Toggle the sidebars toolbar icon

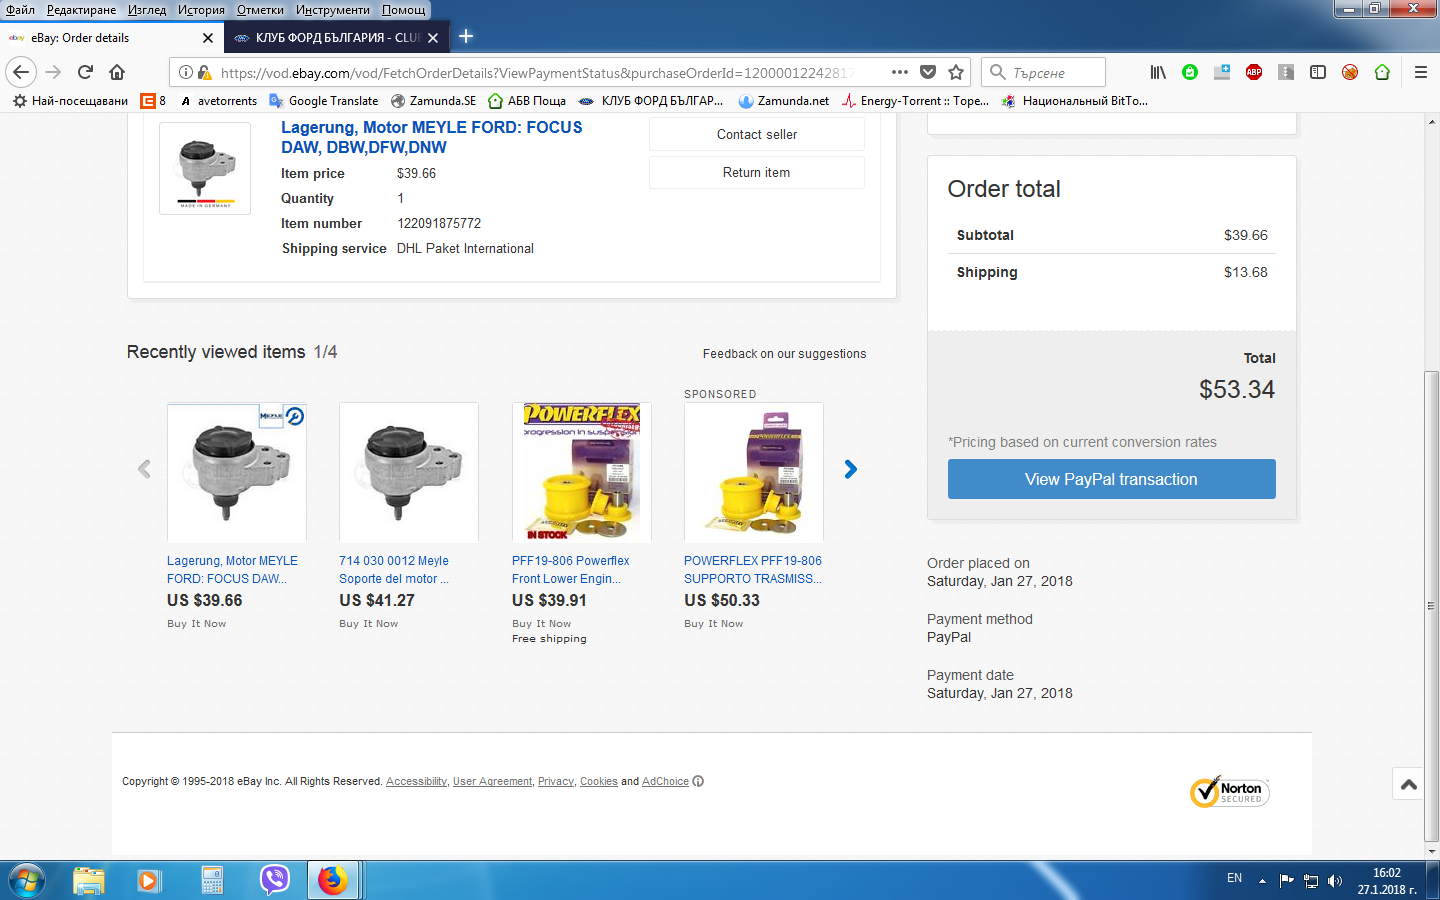1318,72
